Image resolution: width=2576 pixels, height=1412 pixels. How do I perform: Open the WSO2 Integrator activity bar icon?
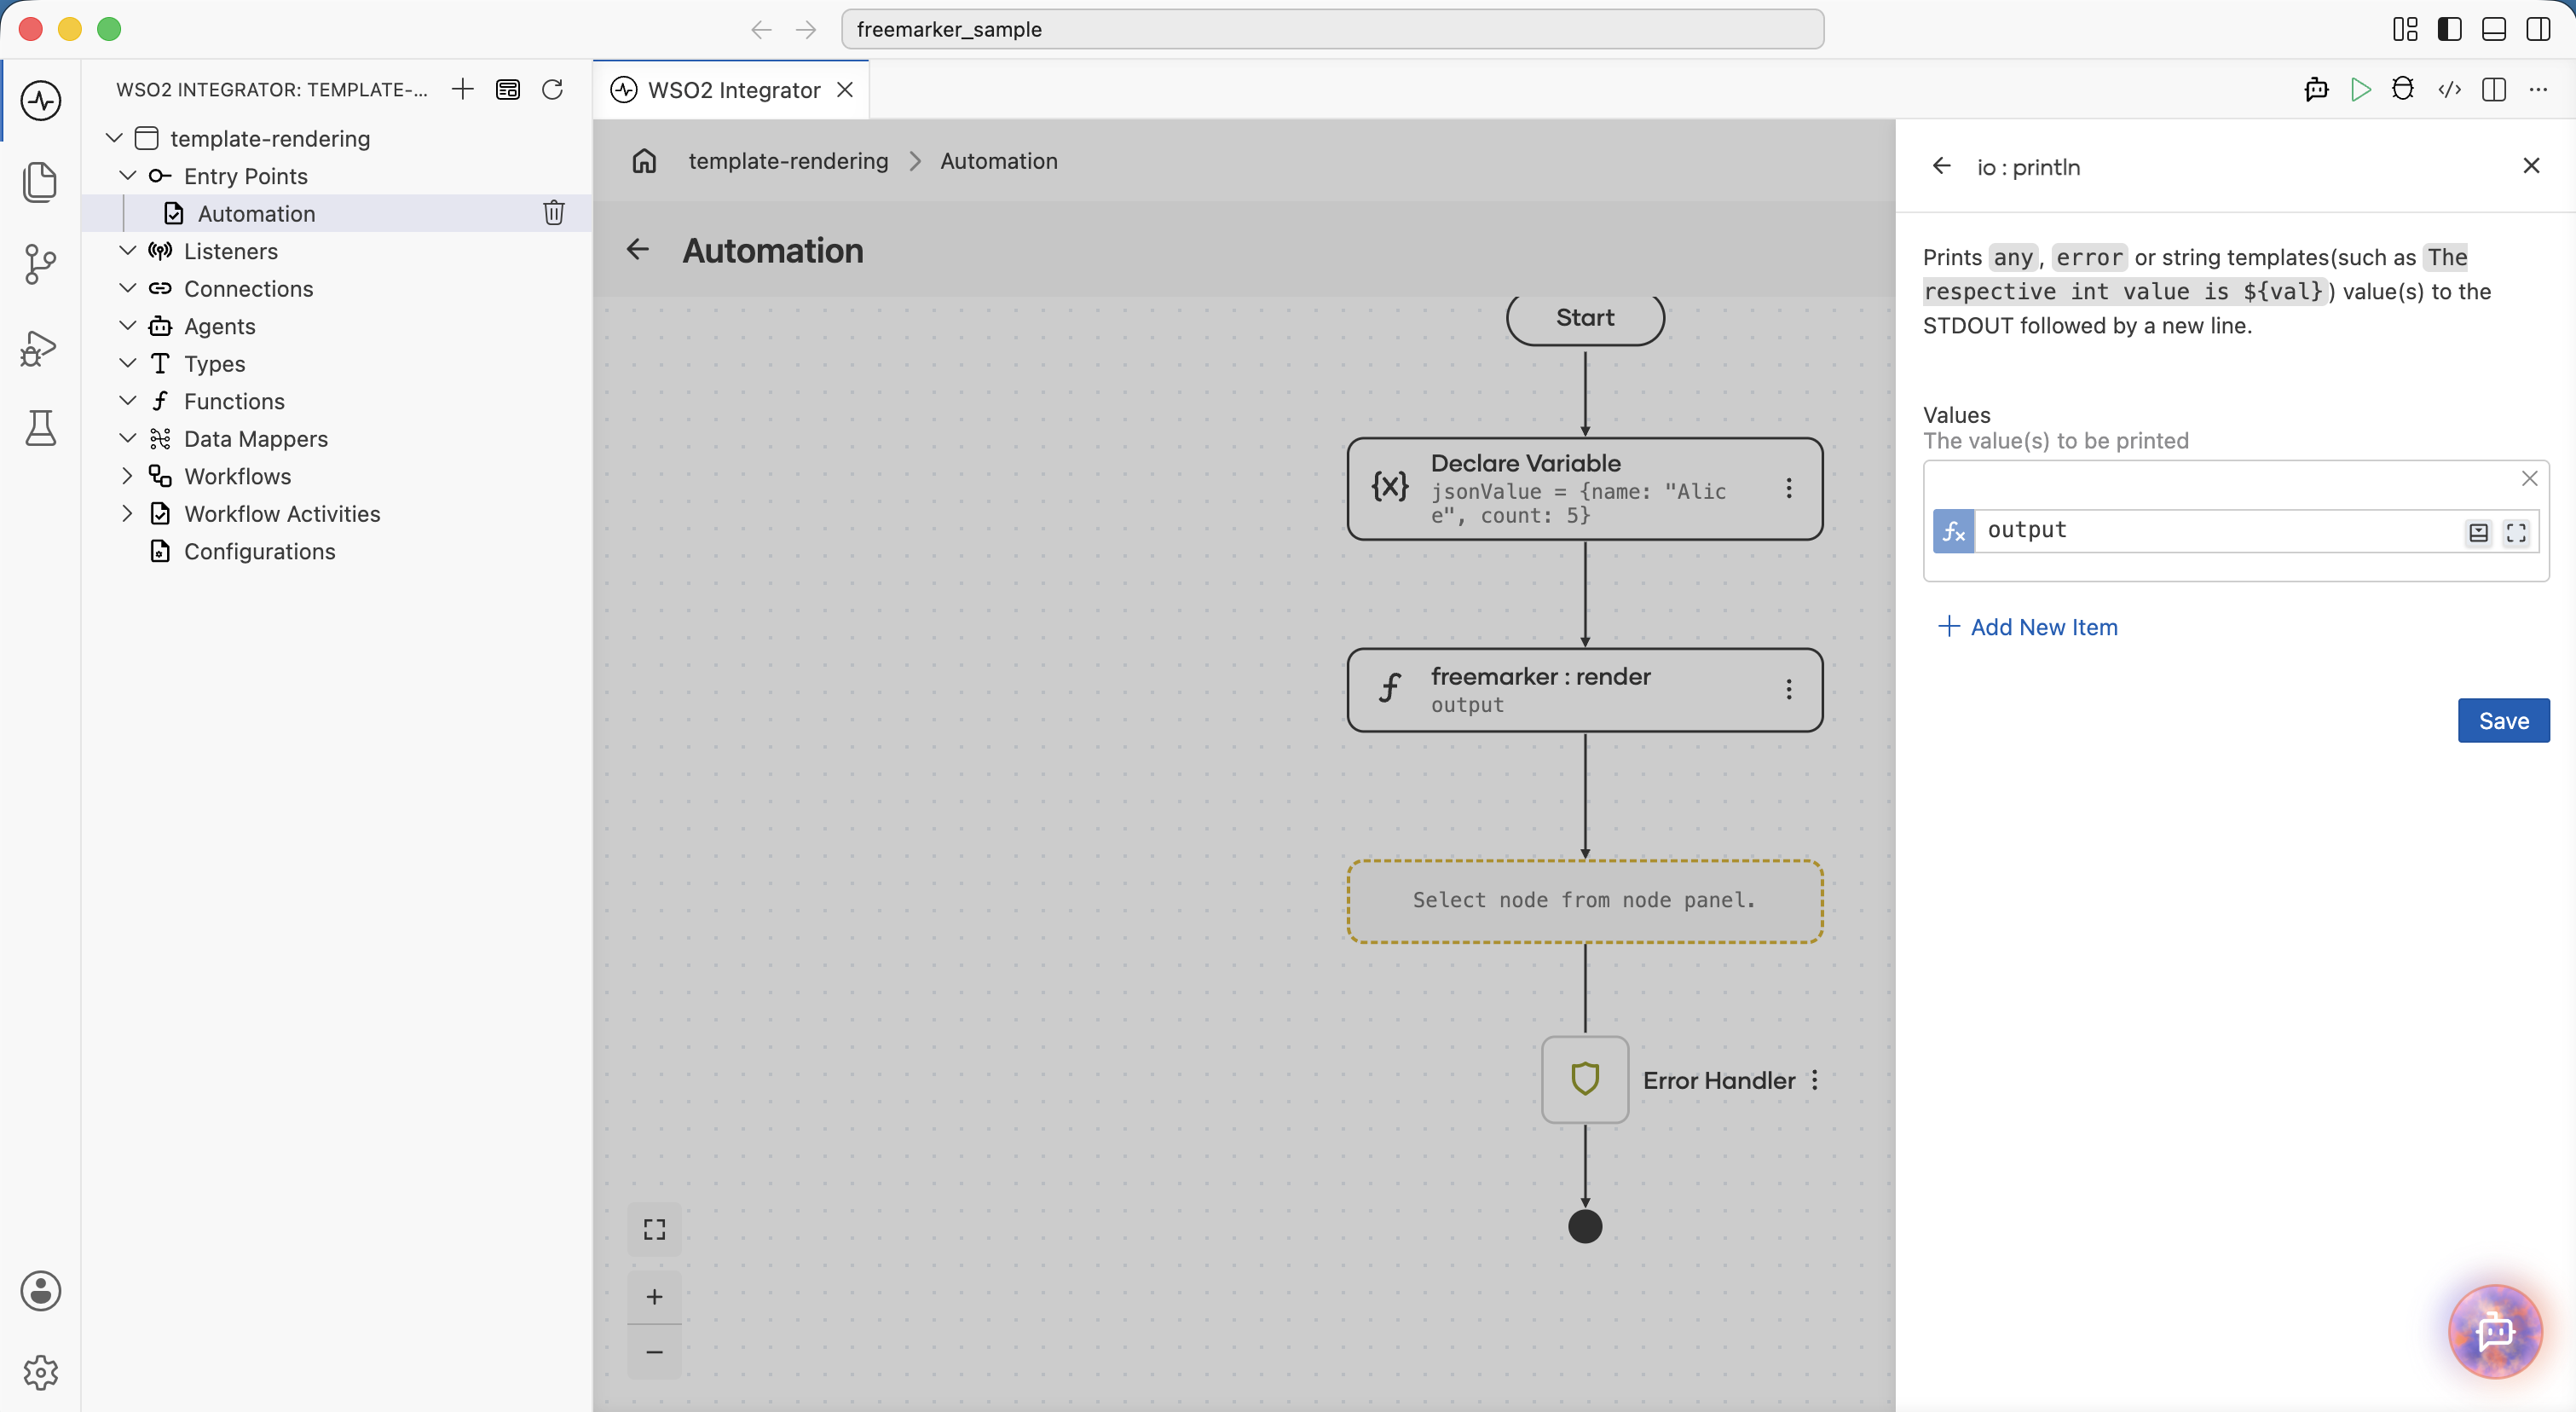[x=40, y=100]
